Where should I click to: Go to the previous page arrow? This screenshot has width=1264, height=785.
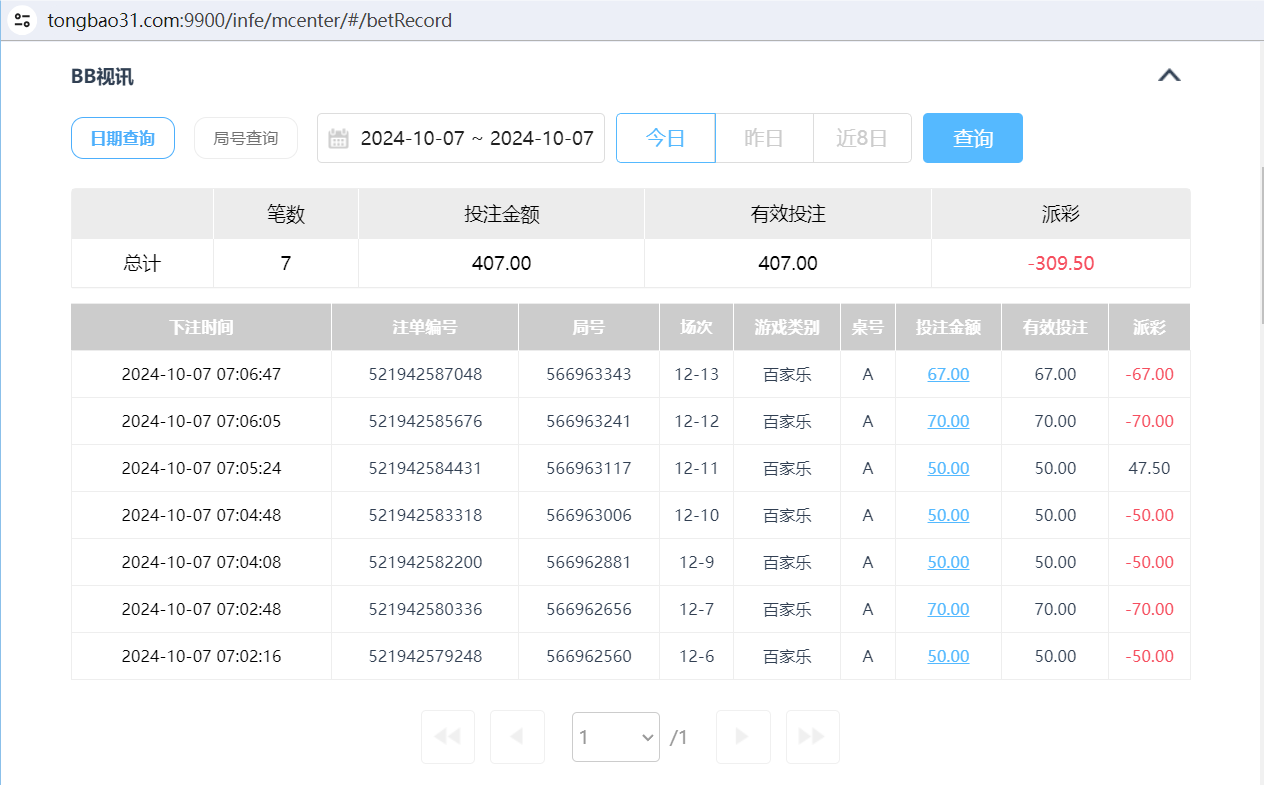point(517,737)
